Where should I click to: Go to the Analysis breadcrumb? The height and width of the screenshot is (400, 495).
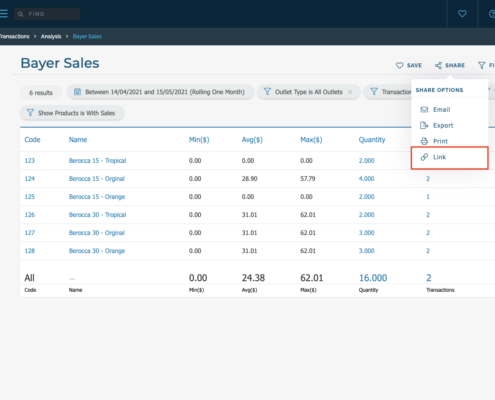click(x=51, y=36)
